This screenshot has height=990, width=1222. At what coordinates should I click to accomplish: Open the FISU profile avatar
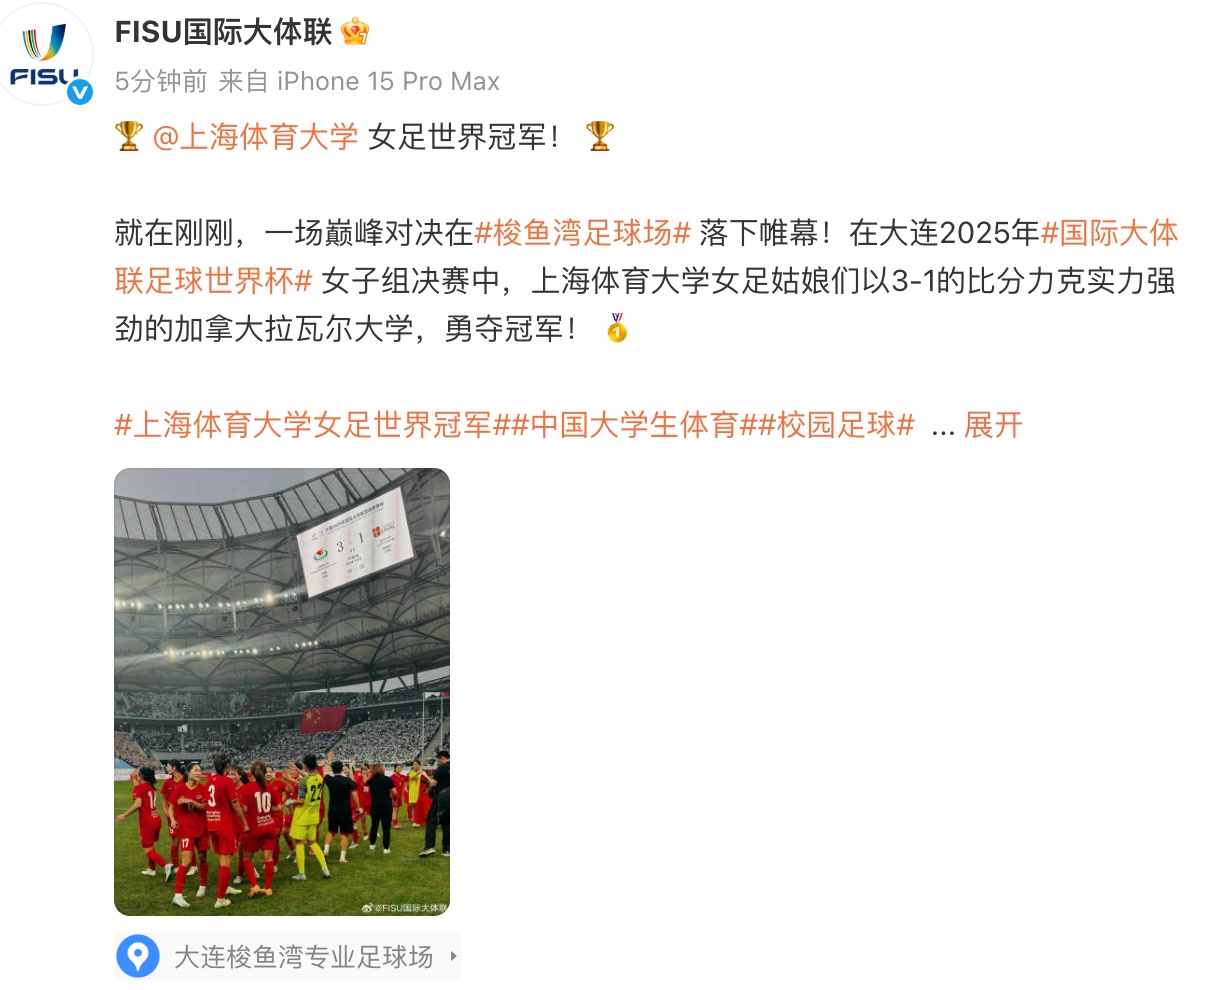[x=47, y=56]
